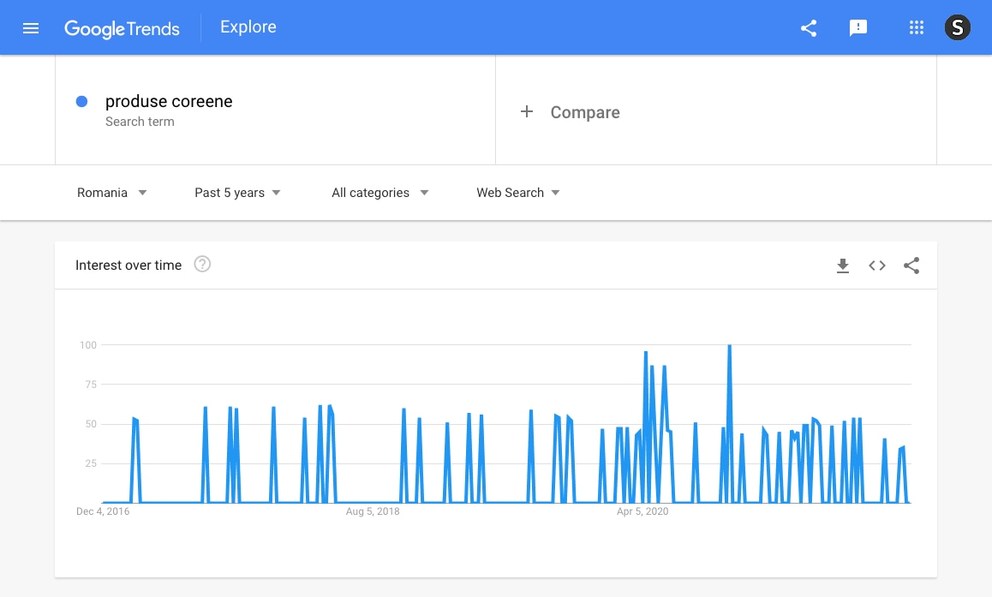Open the send feedback icon
The width and height of the screenshot is (992, 597).
pyautogui.click(x=858, y=28)
